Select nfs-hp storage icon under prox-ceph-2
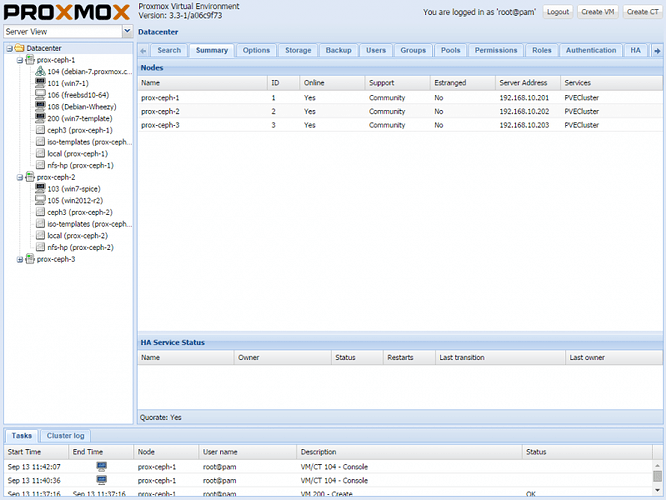This screenshot has height=500, width=666. coord(40,247)
